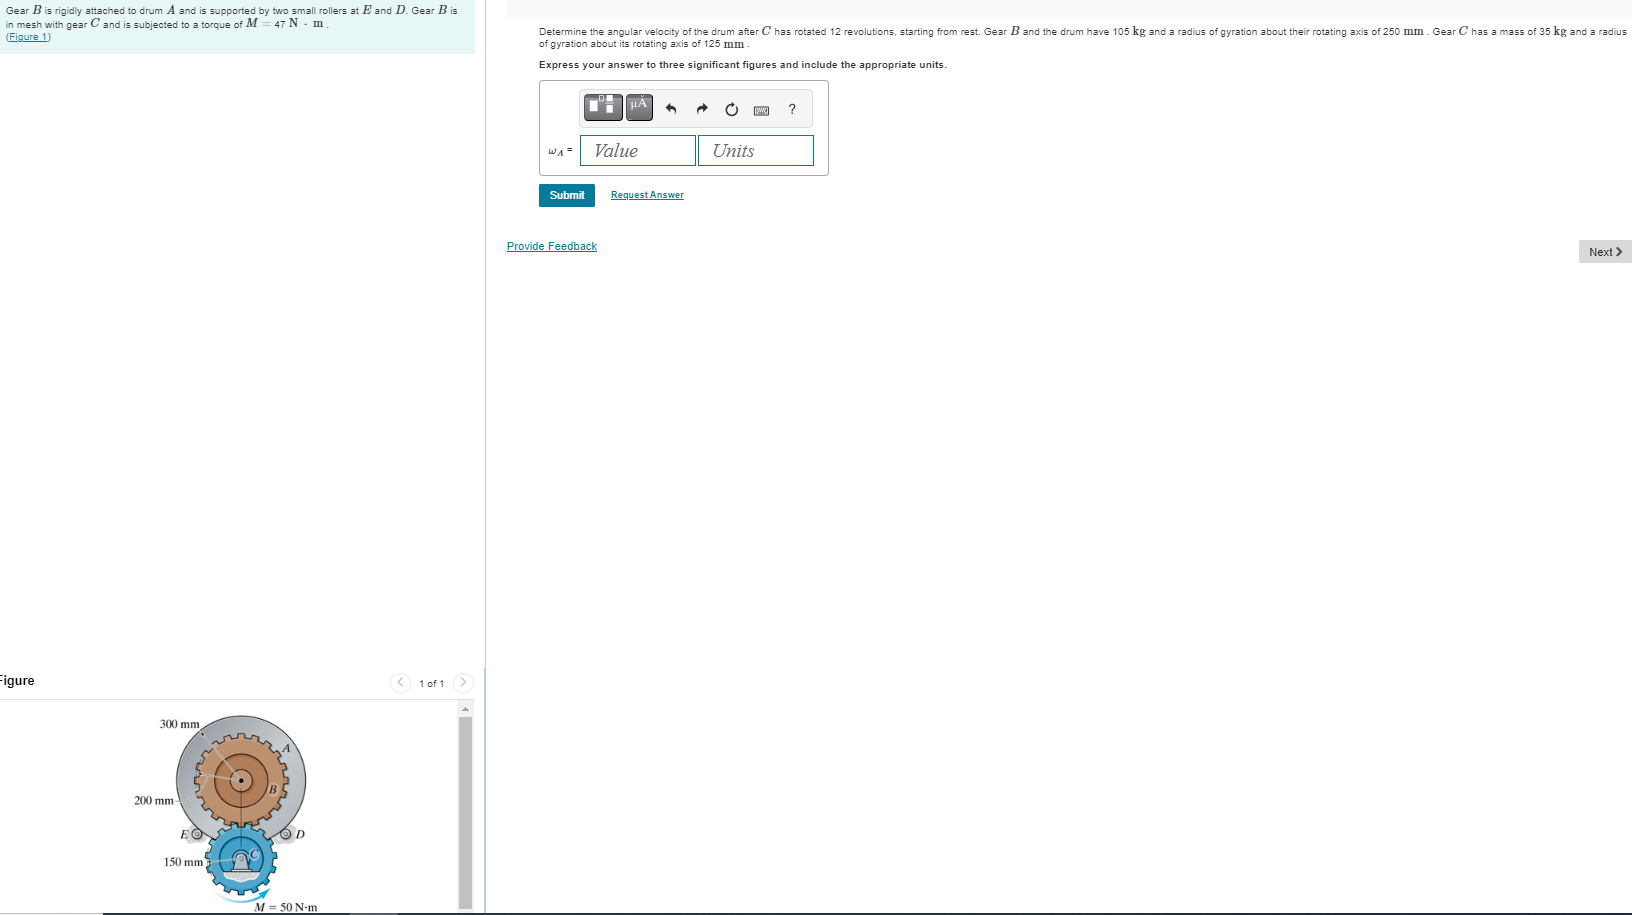Screen dimensions: 1632x915
Task: Click inside the Units input field
Action: (755, 150)
